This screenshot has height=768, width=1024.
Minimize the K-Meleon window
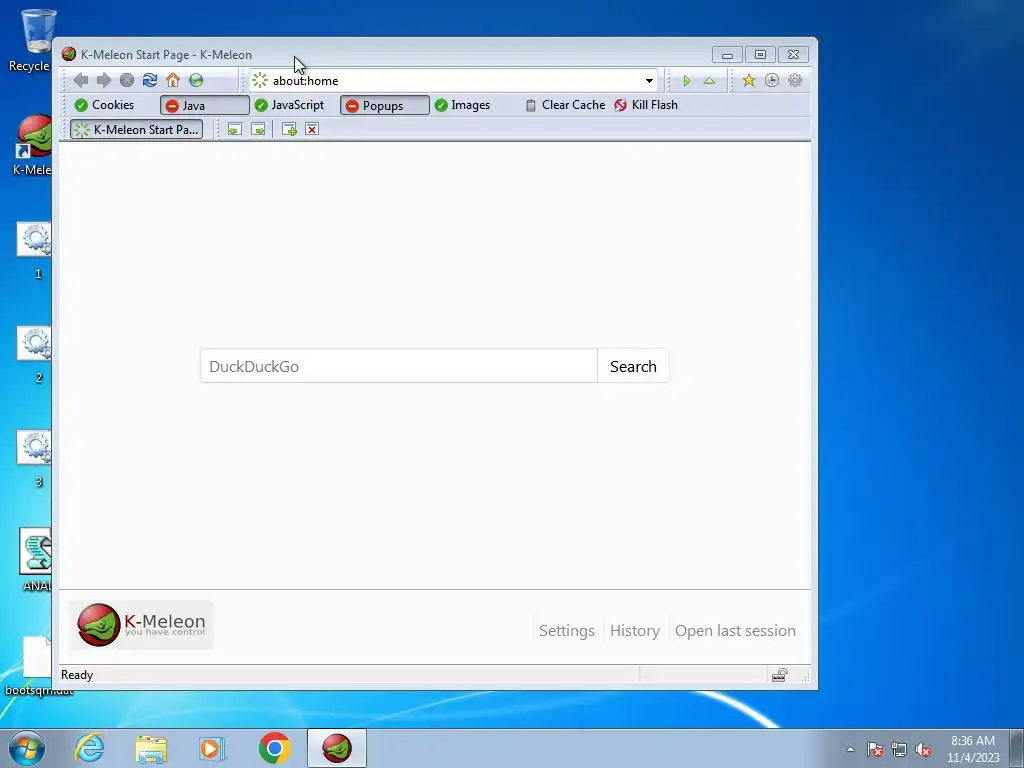(x=727, y=55)
